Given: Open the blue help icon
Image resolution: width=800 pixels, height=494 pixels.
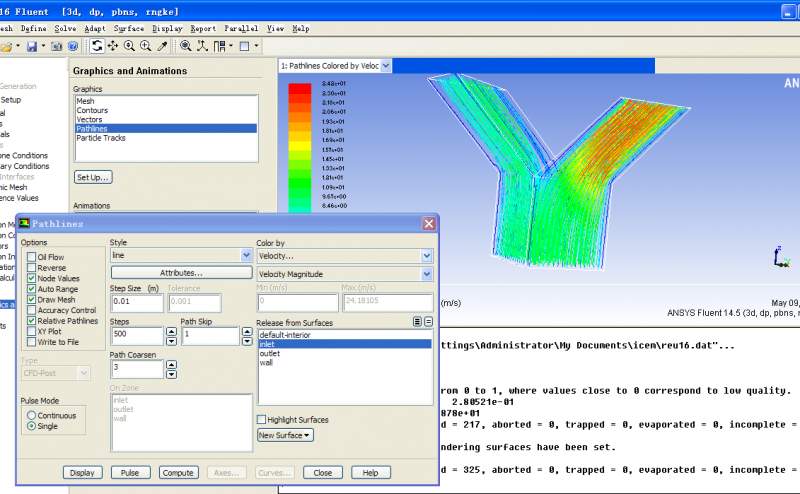Looking at the screenshot, I should (73, 47).
